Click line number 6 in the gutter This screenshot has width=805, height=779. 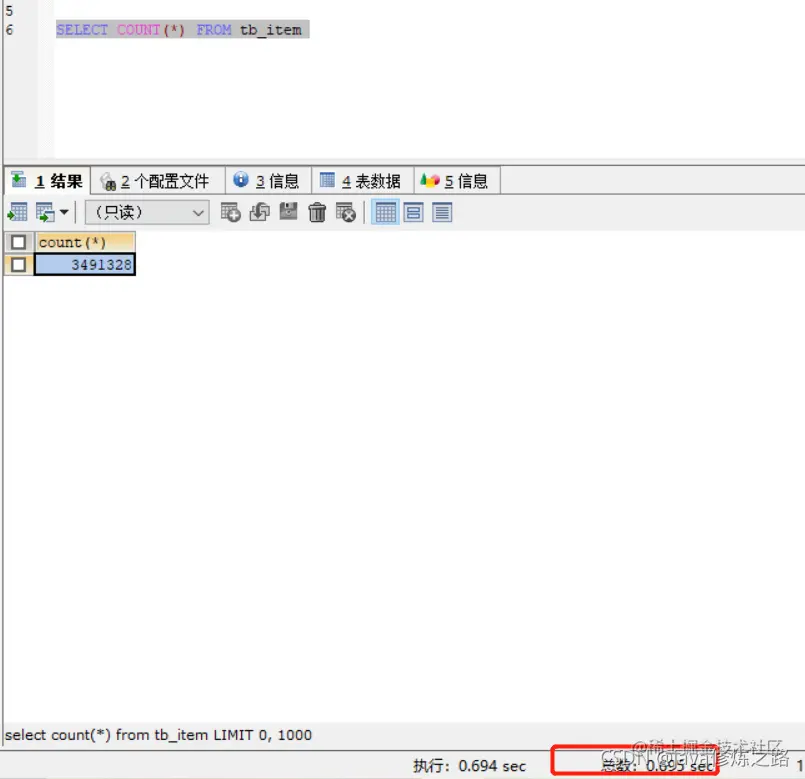coord(9,30)
